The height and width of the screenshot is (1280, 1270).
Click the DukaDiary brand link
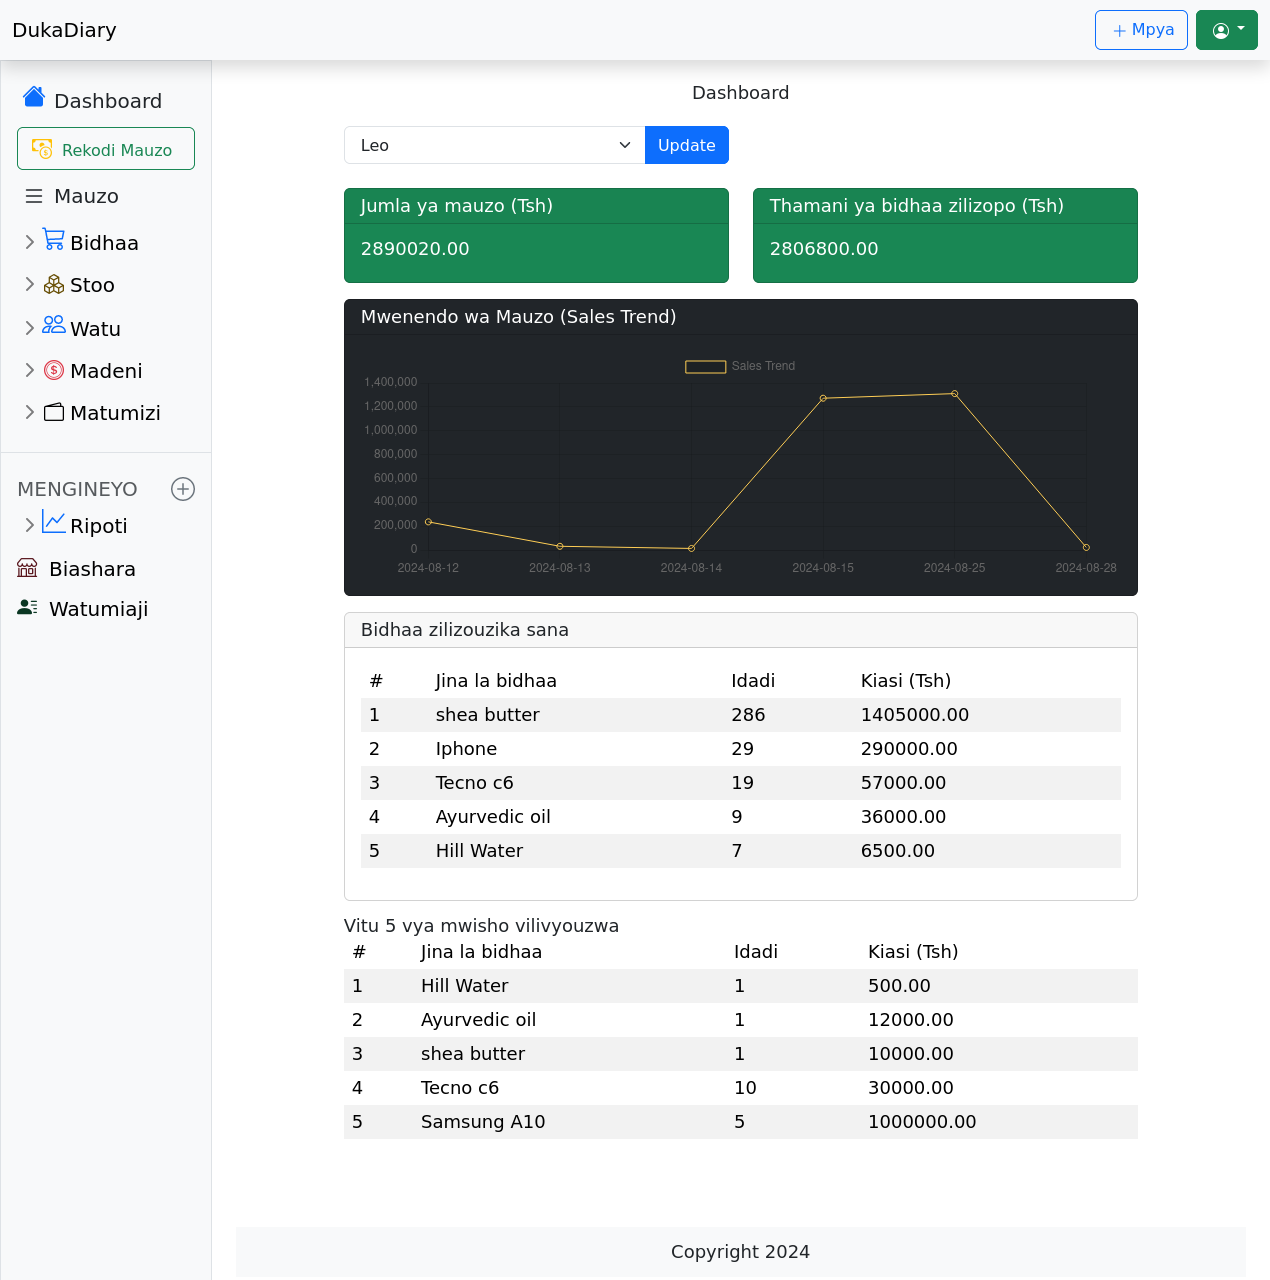[x=64, y=30]
